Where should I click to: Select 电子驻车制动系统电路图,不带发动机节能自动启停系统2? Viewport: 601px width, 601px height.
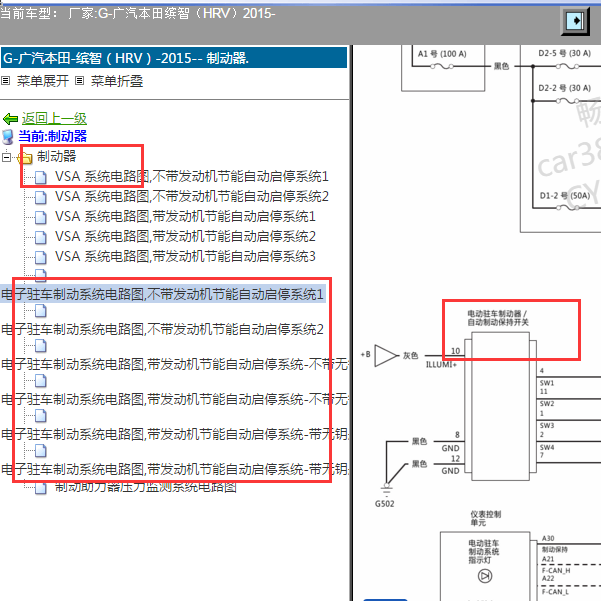coord(163,329)
